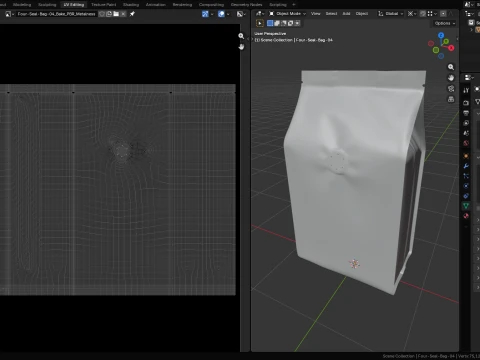Open the Global transform orientation dropdown
The image size is (480, 360).
coord(390,14)
